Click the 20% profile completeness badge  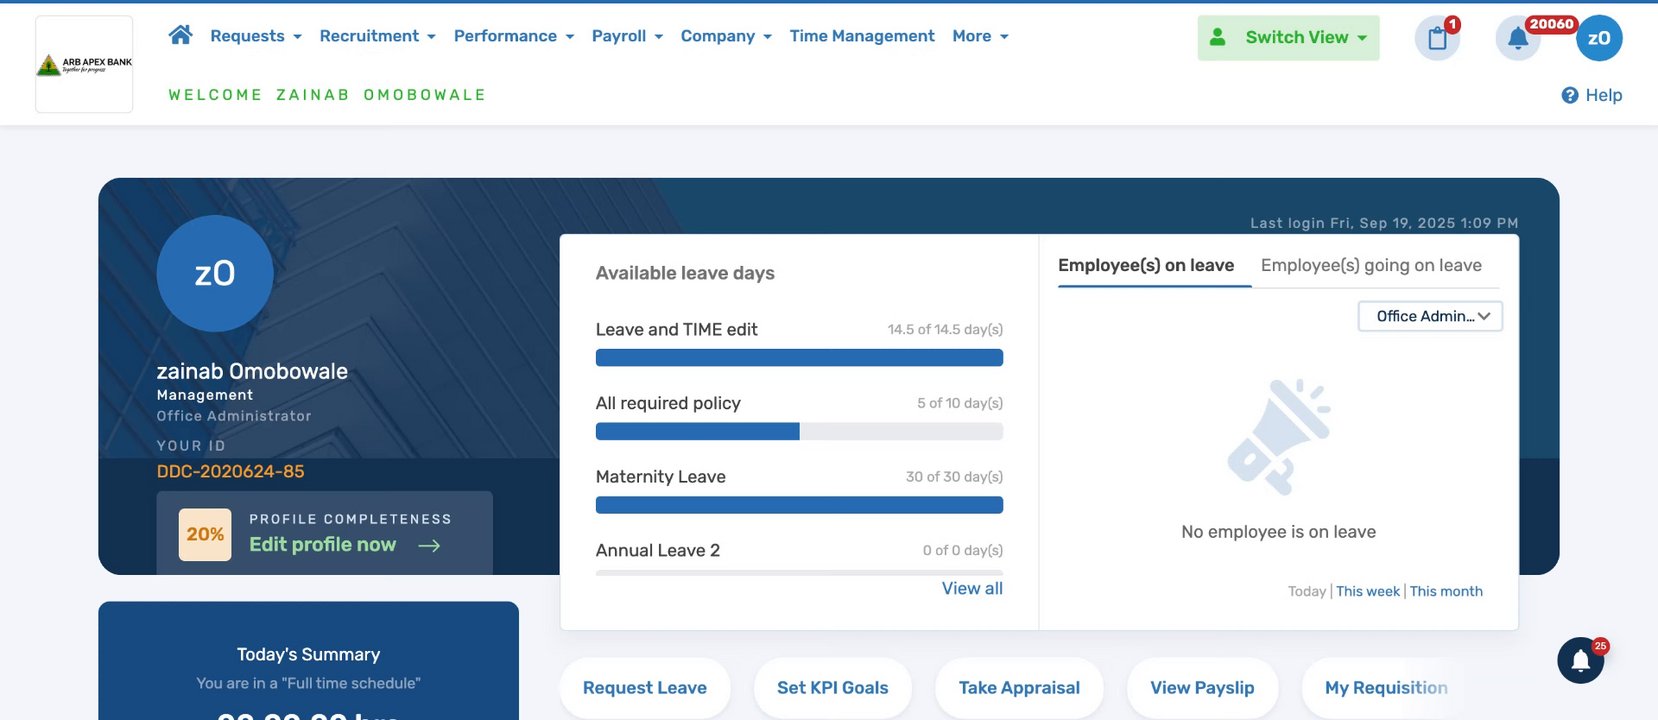click(x=205, y=534)
